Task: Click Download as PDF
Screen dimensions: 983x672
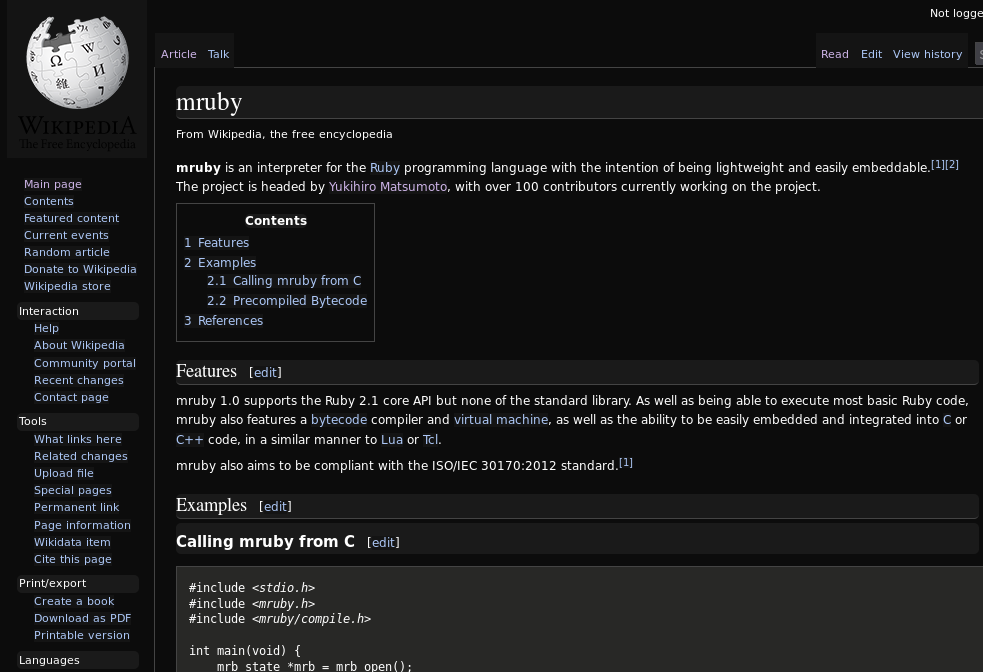Action: point(82,618)
